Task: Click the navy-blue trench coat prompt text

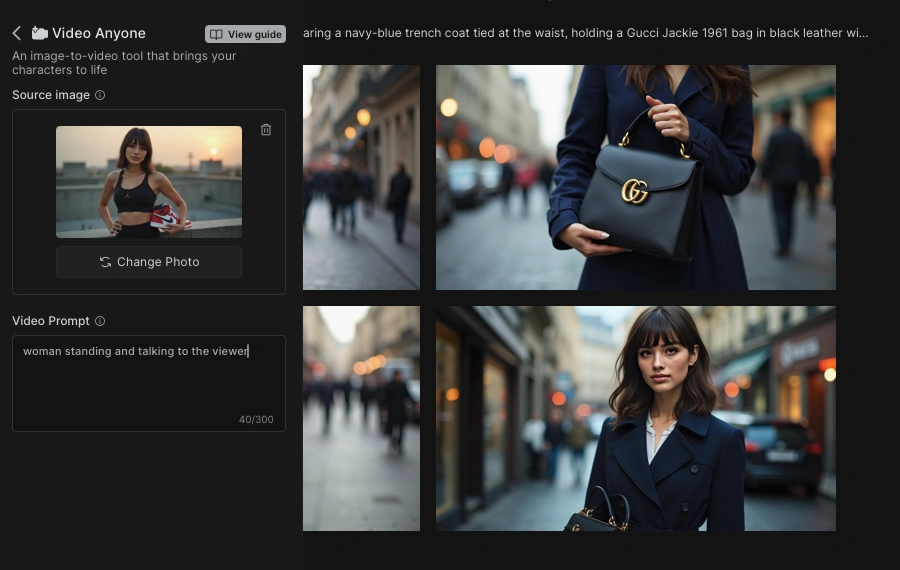Action: 585,33
